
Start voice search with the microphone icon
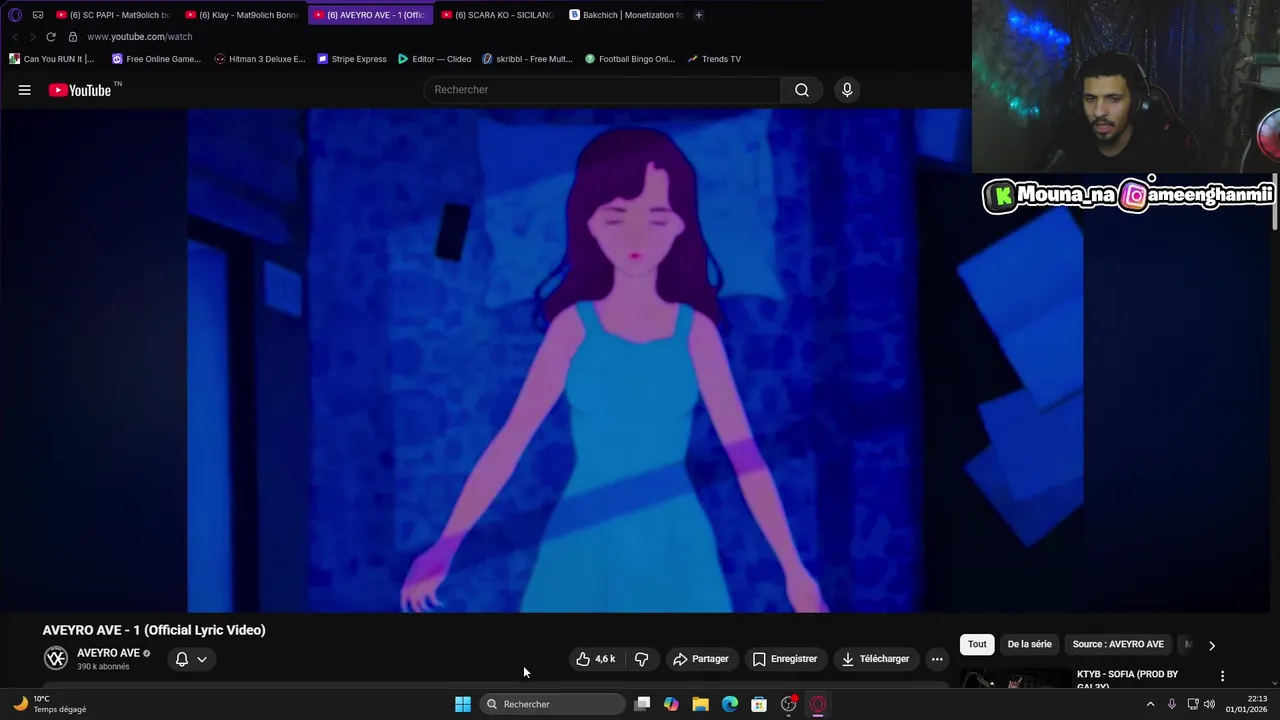[847, 90]
